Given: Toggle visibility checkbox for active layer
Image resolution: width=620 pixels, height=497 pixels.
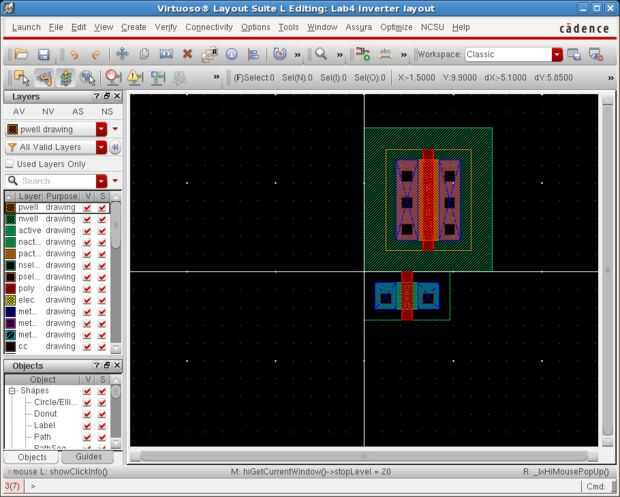Looking at the screenshot, I should pyautogui.click(x=87, y=231).
